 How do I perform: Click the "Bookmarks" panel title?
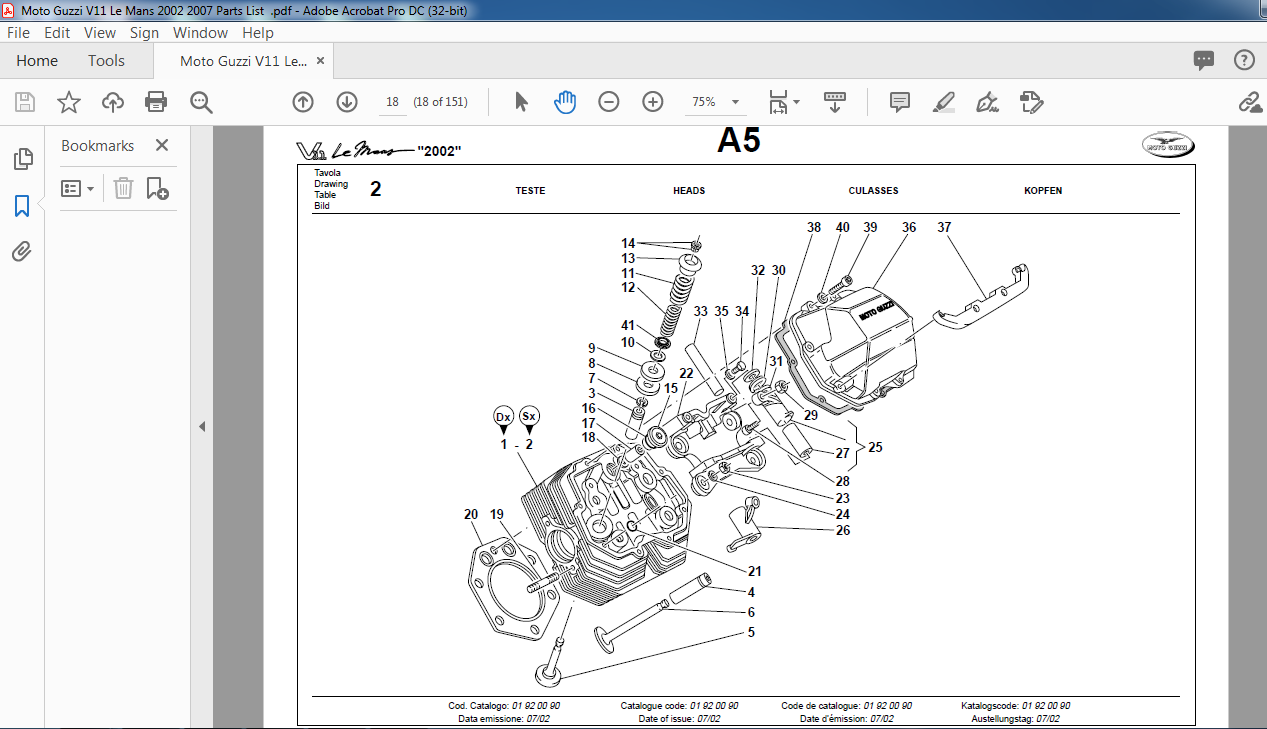(x=97, y=145)
